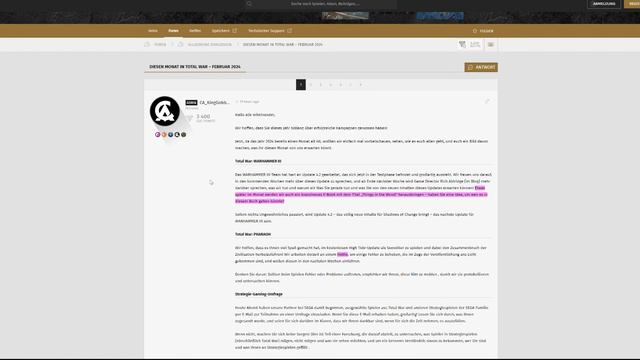Click the breadcrumb home icon
Viewport: 640px width, 360px height.
(147, 44)
